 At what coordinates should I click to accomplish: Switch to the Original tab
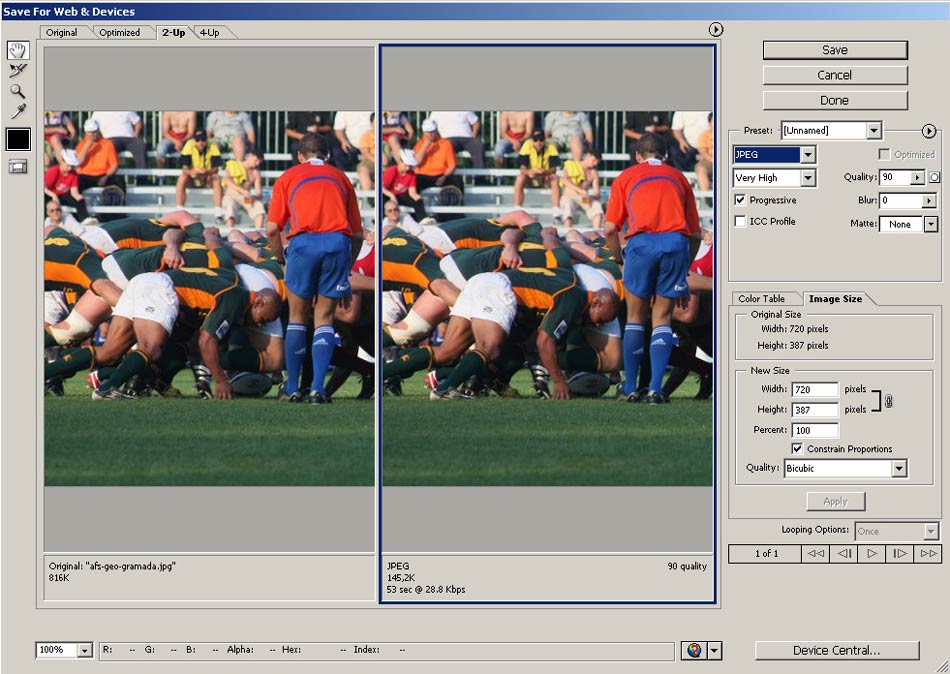coord(62,33)
